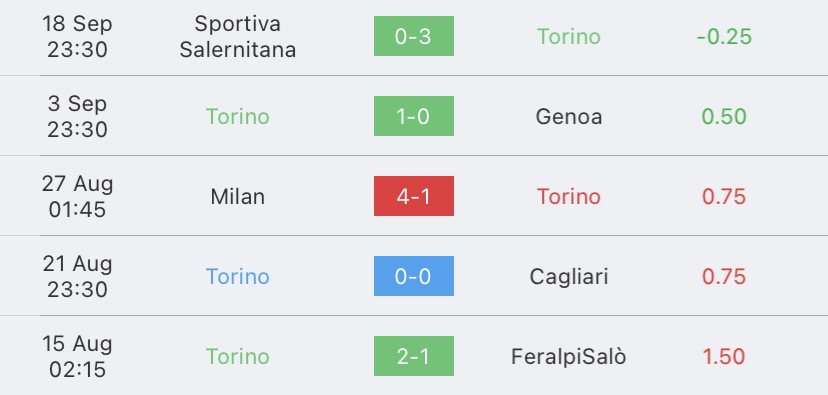Select the Genoa team name
The height and width of the screenshot is (395, 828).
click(x=569, y=117)
